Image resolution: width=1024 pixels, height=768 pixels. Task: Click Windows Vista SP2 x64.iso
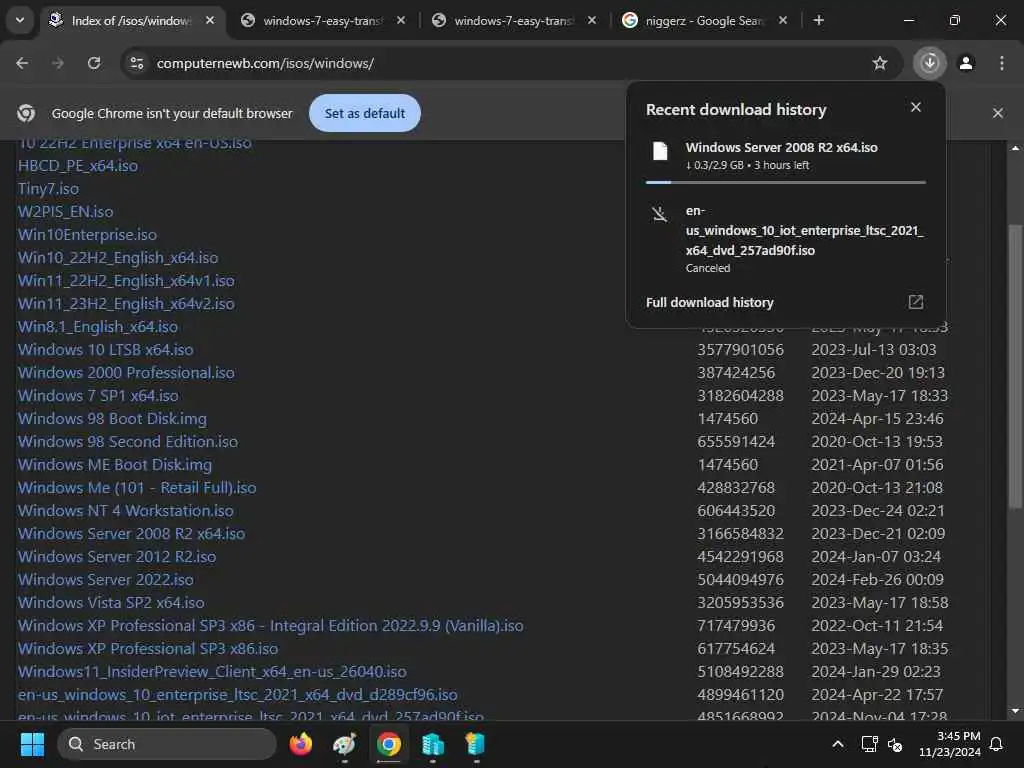coord(111,602)
